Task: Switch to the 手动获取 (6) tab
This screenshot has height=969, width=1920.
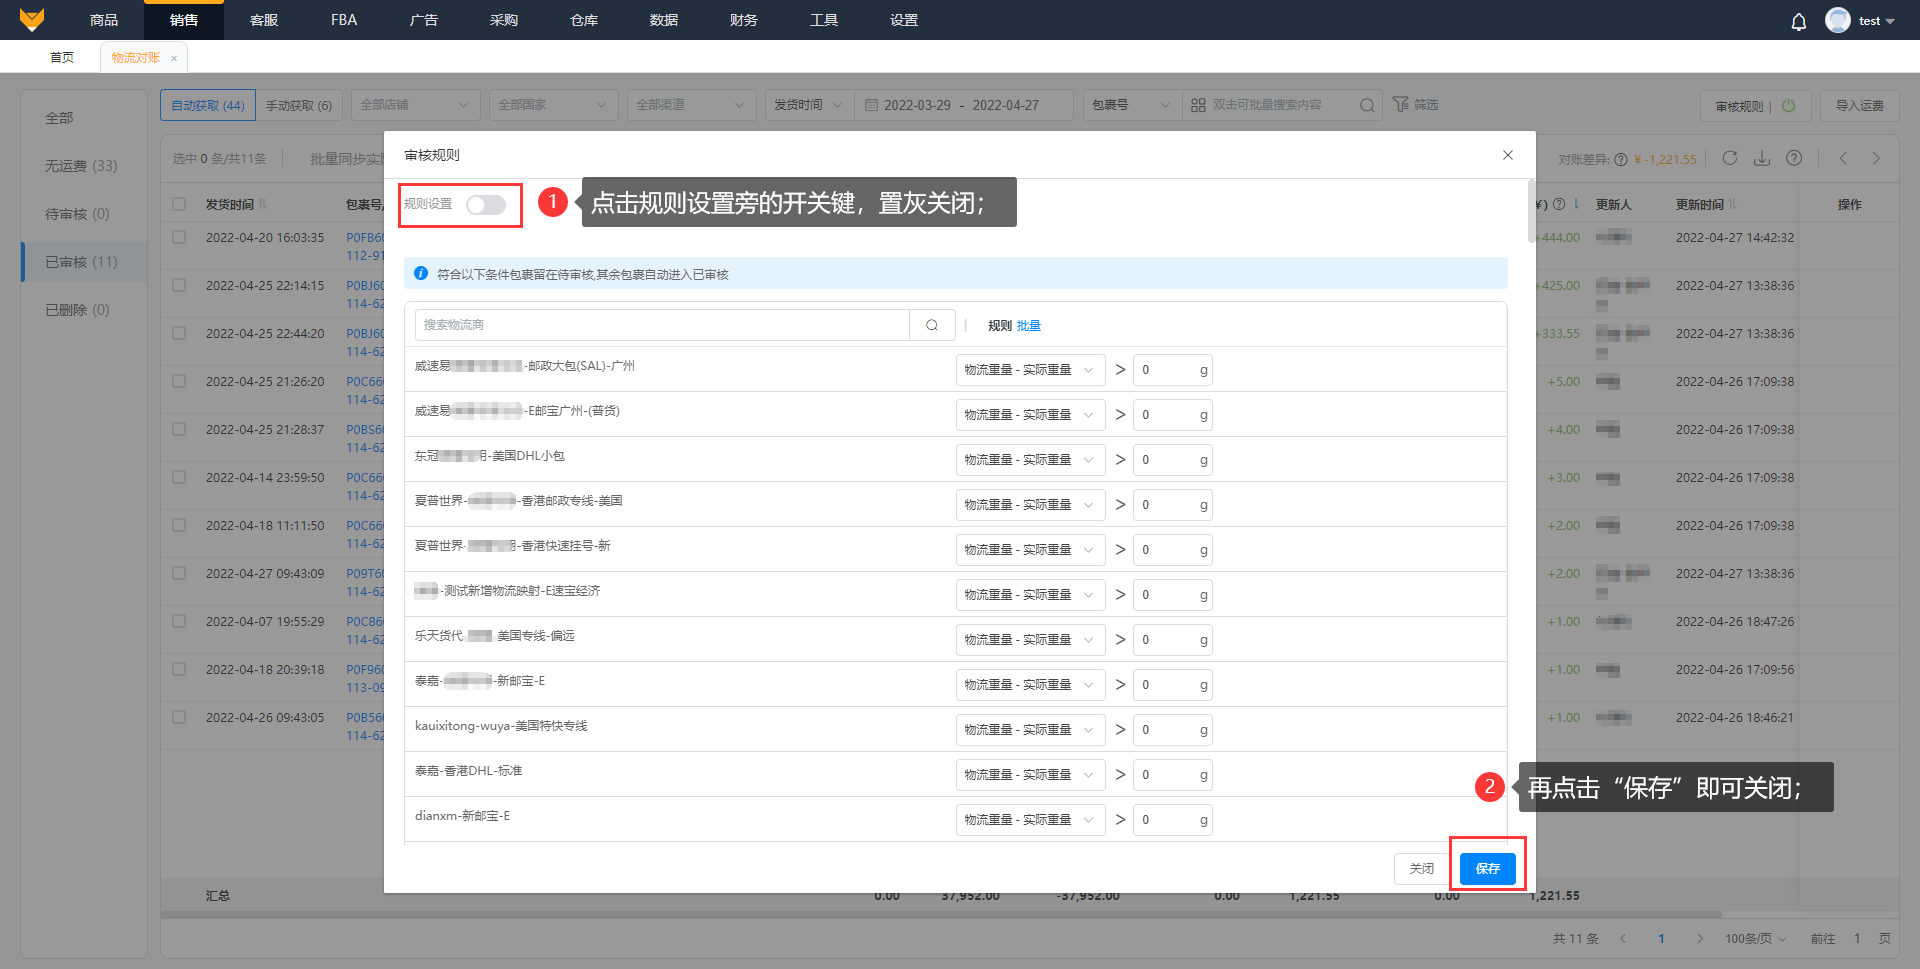Action: 299,105
